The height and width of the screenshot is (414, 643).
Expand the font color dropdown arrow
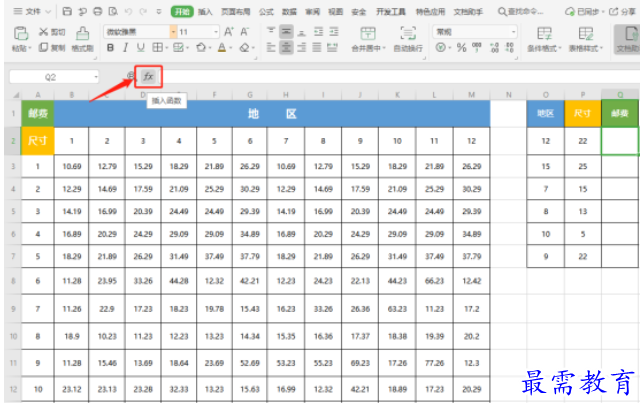(230, 48)
